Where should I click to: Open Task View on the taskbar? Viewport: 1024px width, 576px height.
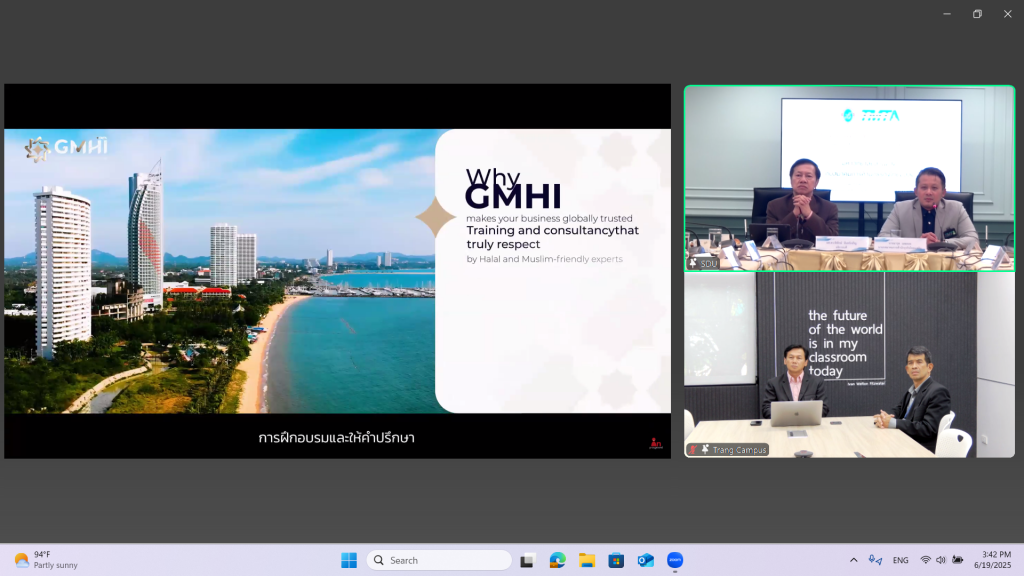click(x=527, y=560)
